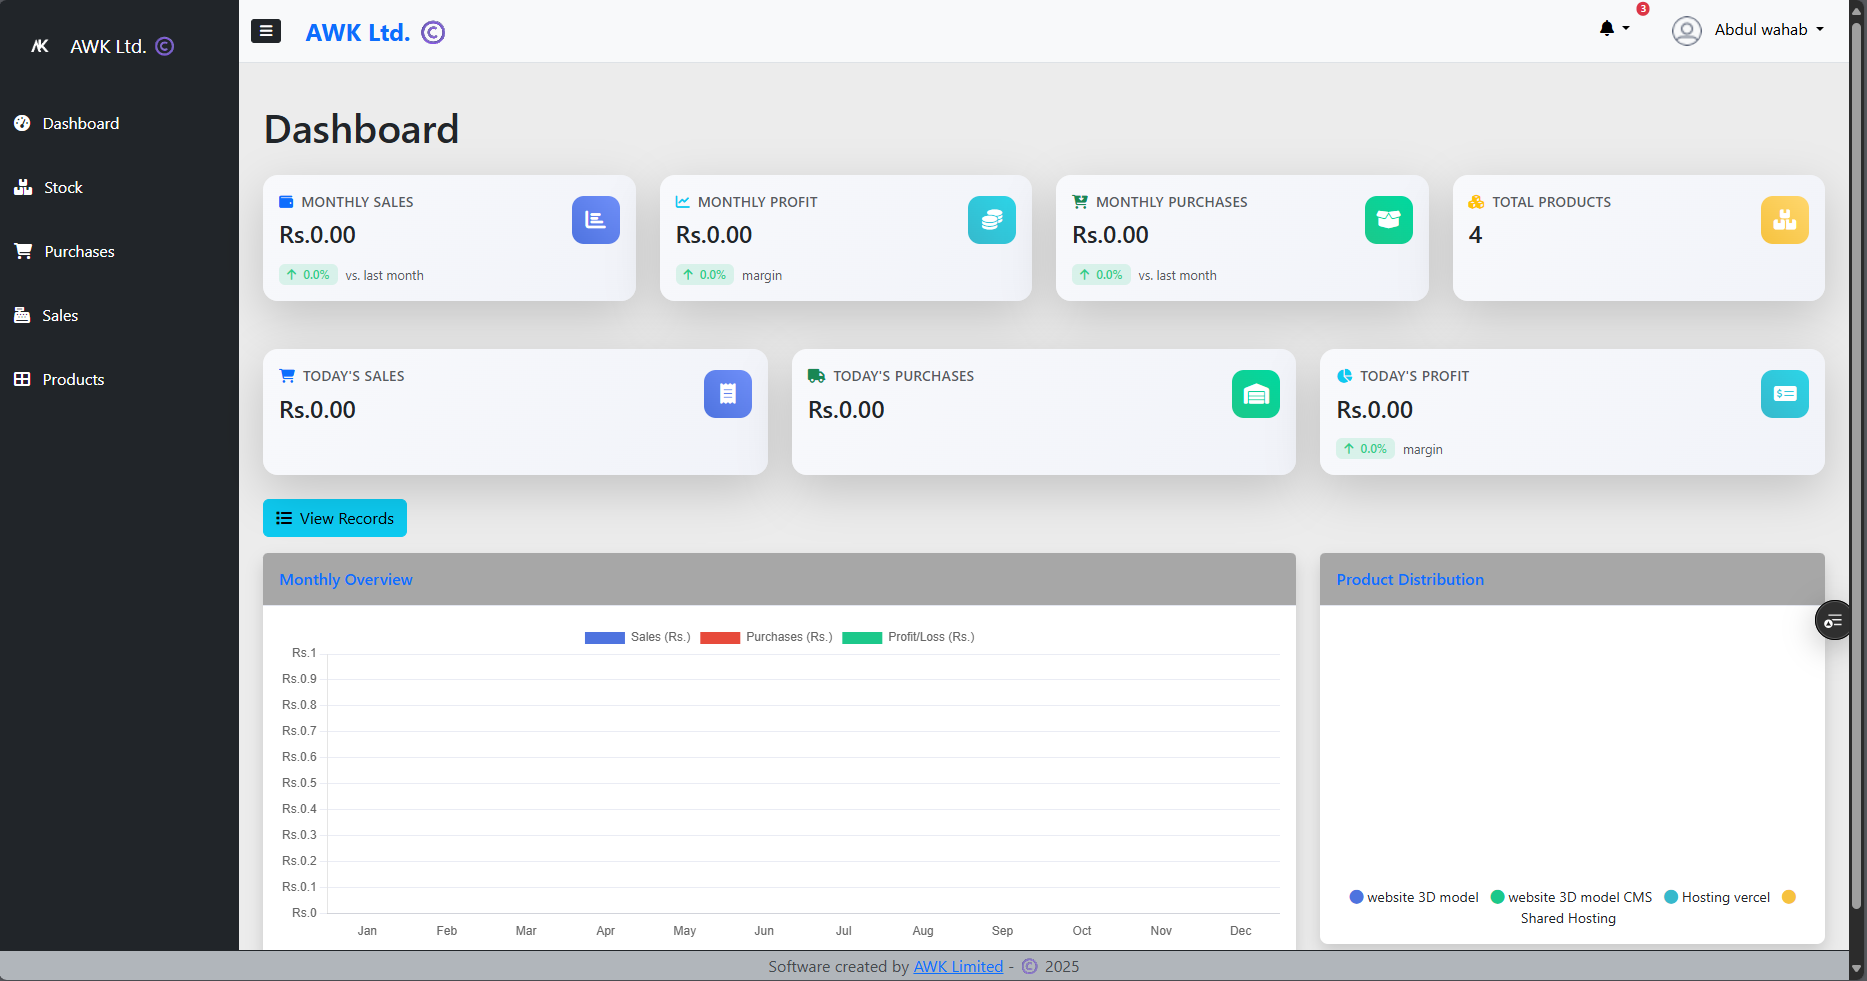Open the notifications bell icon

(x=1607, y=28)
